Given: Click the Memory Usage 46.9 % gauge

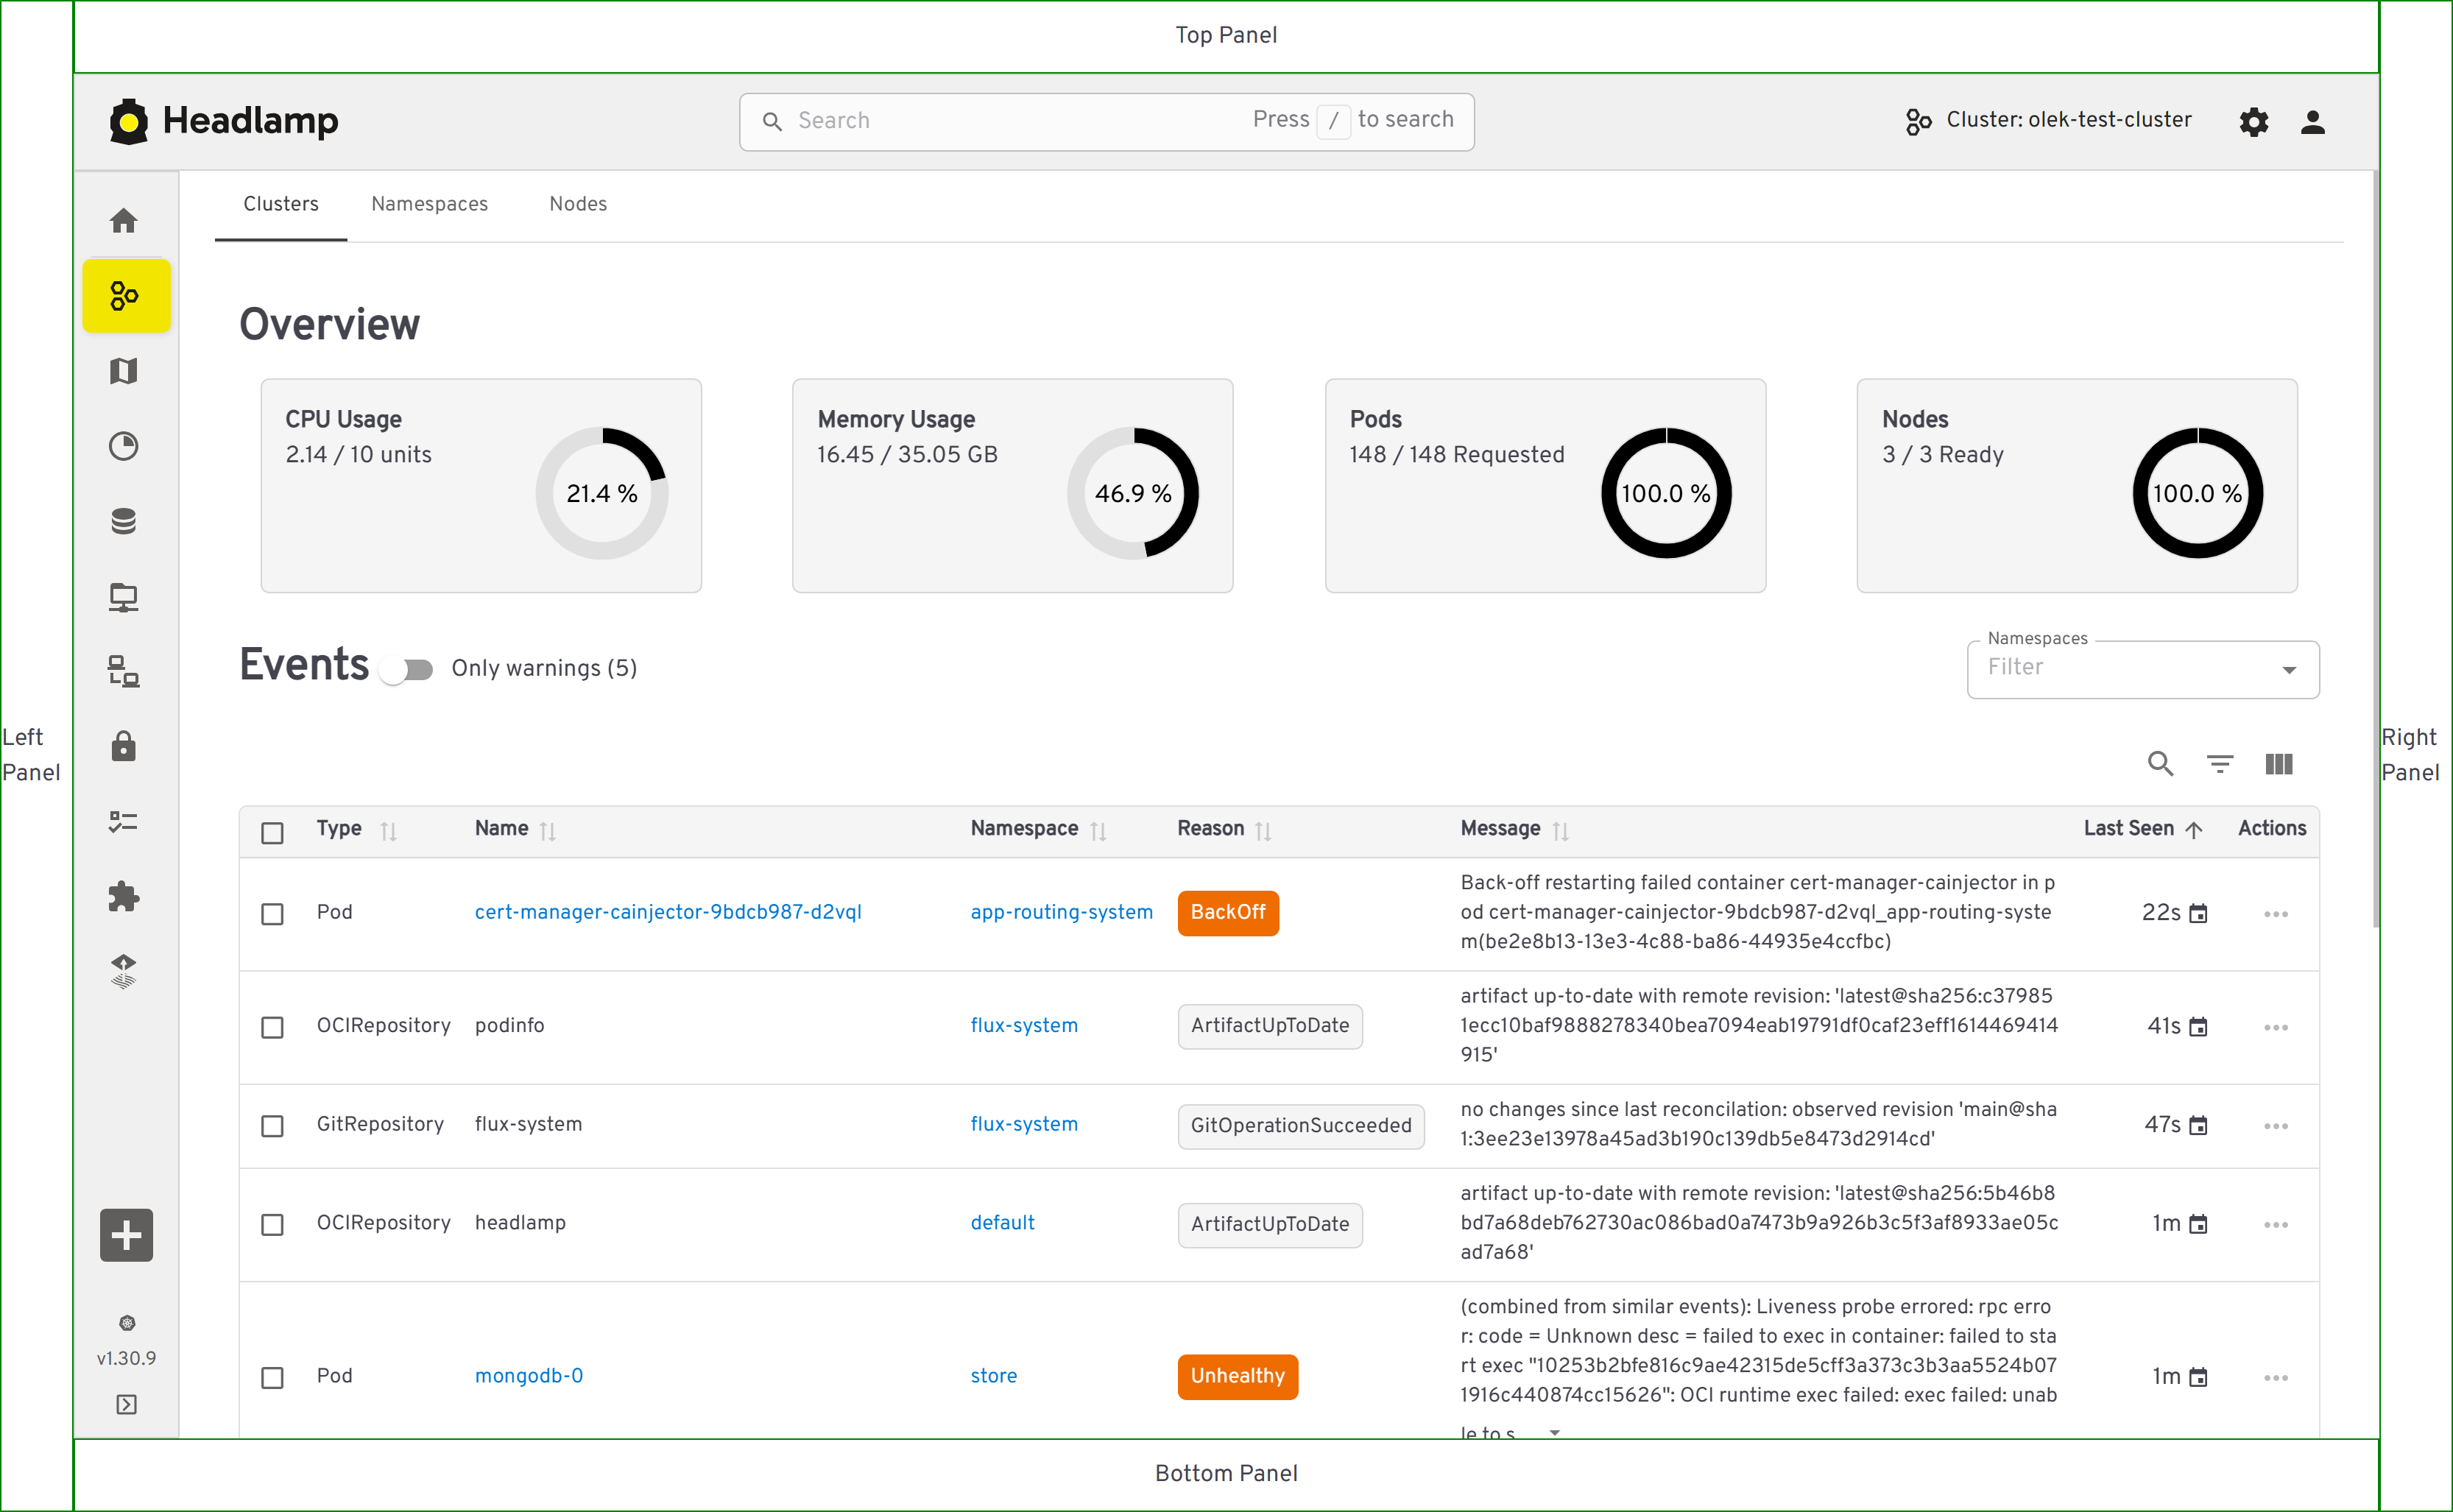Looking at the screenshot, I should (1133, 493).
